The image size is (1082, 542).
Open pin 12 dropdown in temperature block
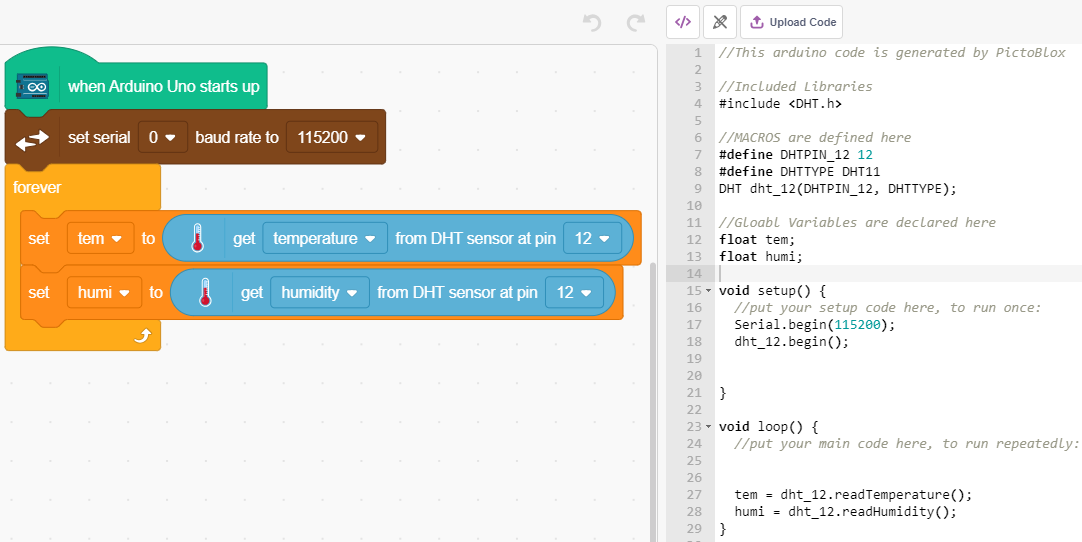tap(593, 238)
